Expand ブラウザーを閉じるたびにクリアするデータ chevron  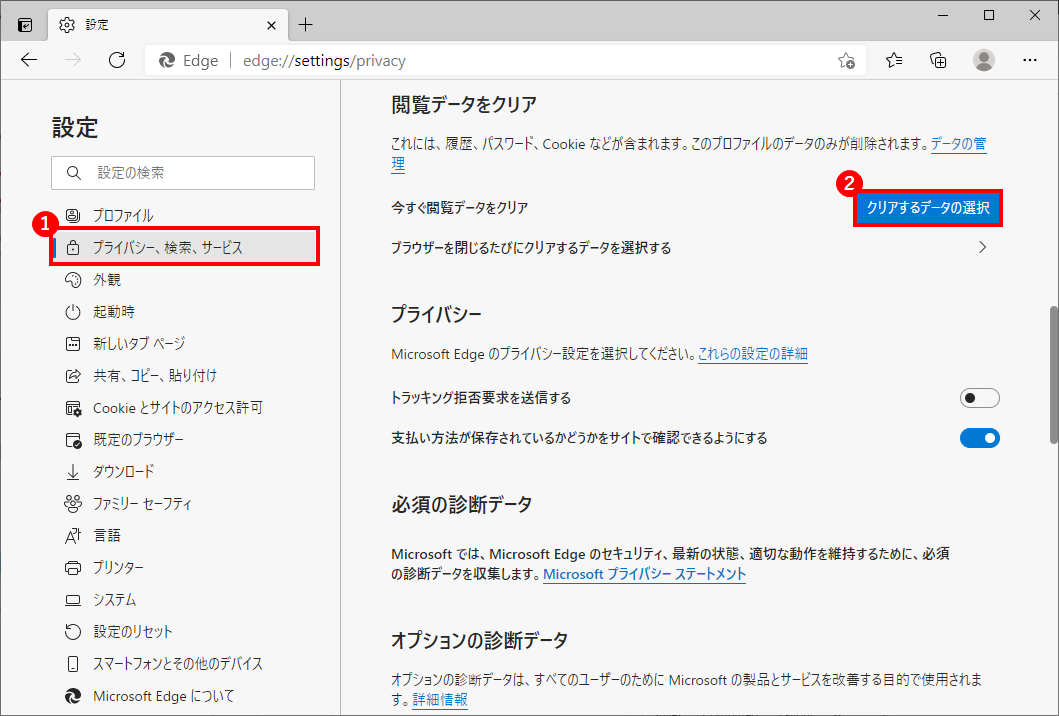[983, 248]
